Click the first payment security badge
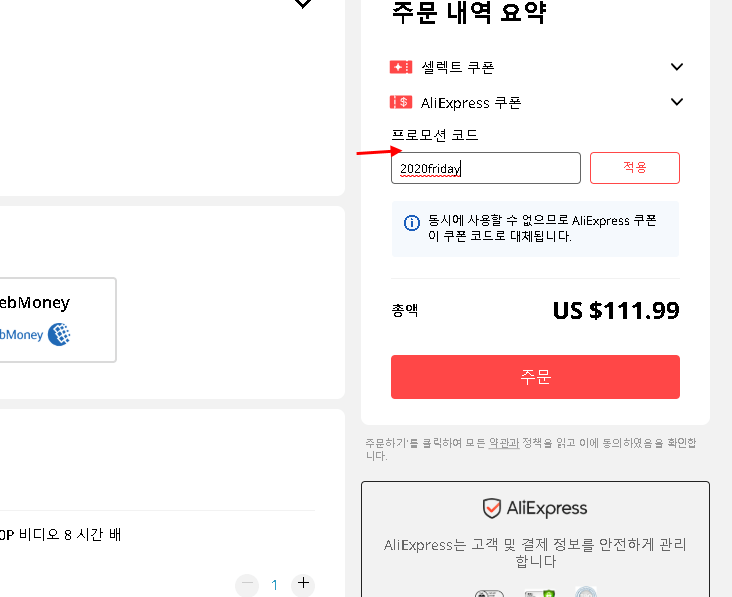This screenshot has height=597, width=732. click(489, 593)
